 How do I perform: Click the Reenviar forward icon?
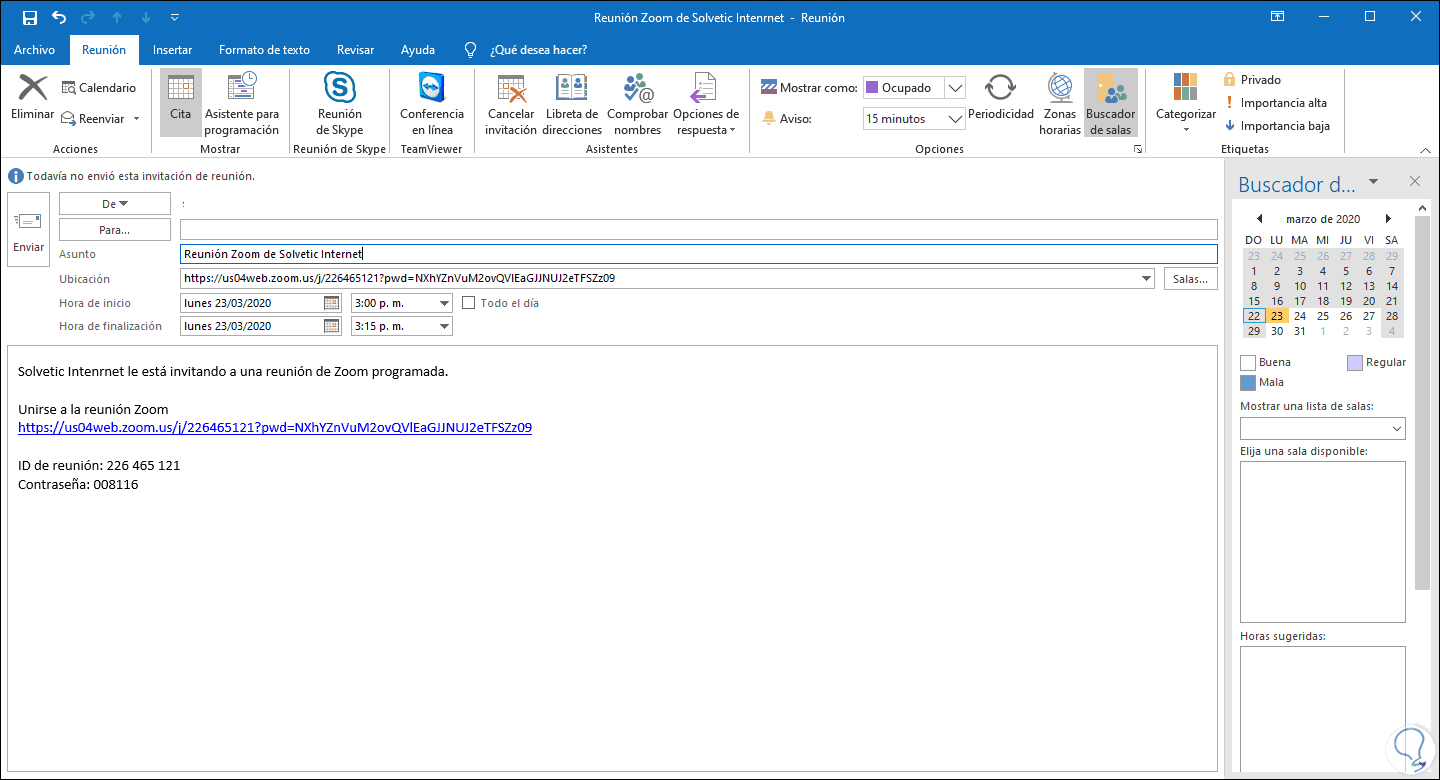[x=68, y=119]
